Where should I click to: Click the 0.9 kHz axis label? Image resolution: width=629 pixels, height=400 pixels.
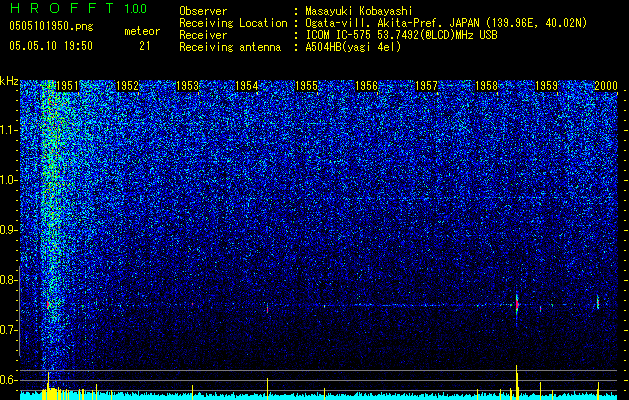9,230
